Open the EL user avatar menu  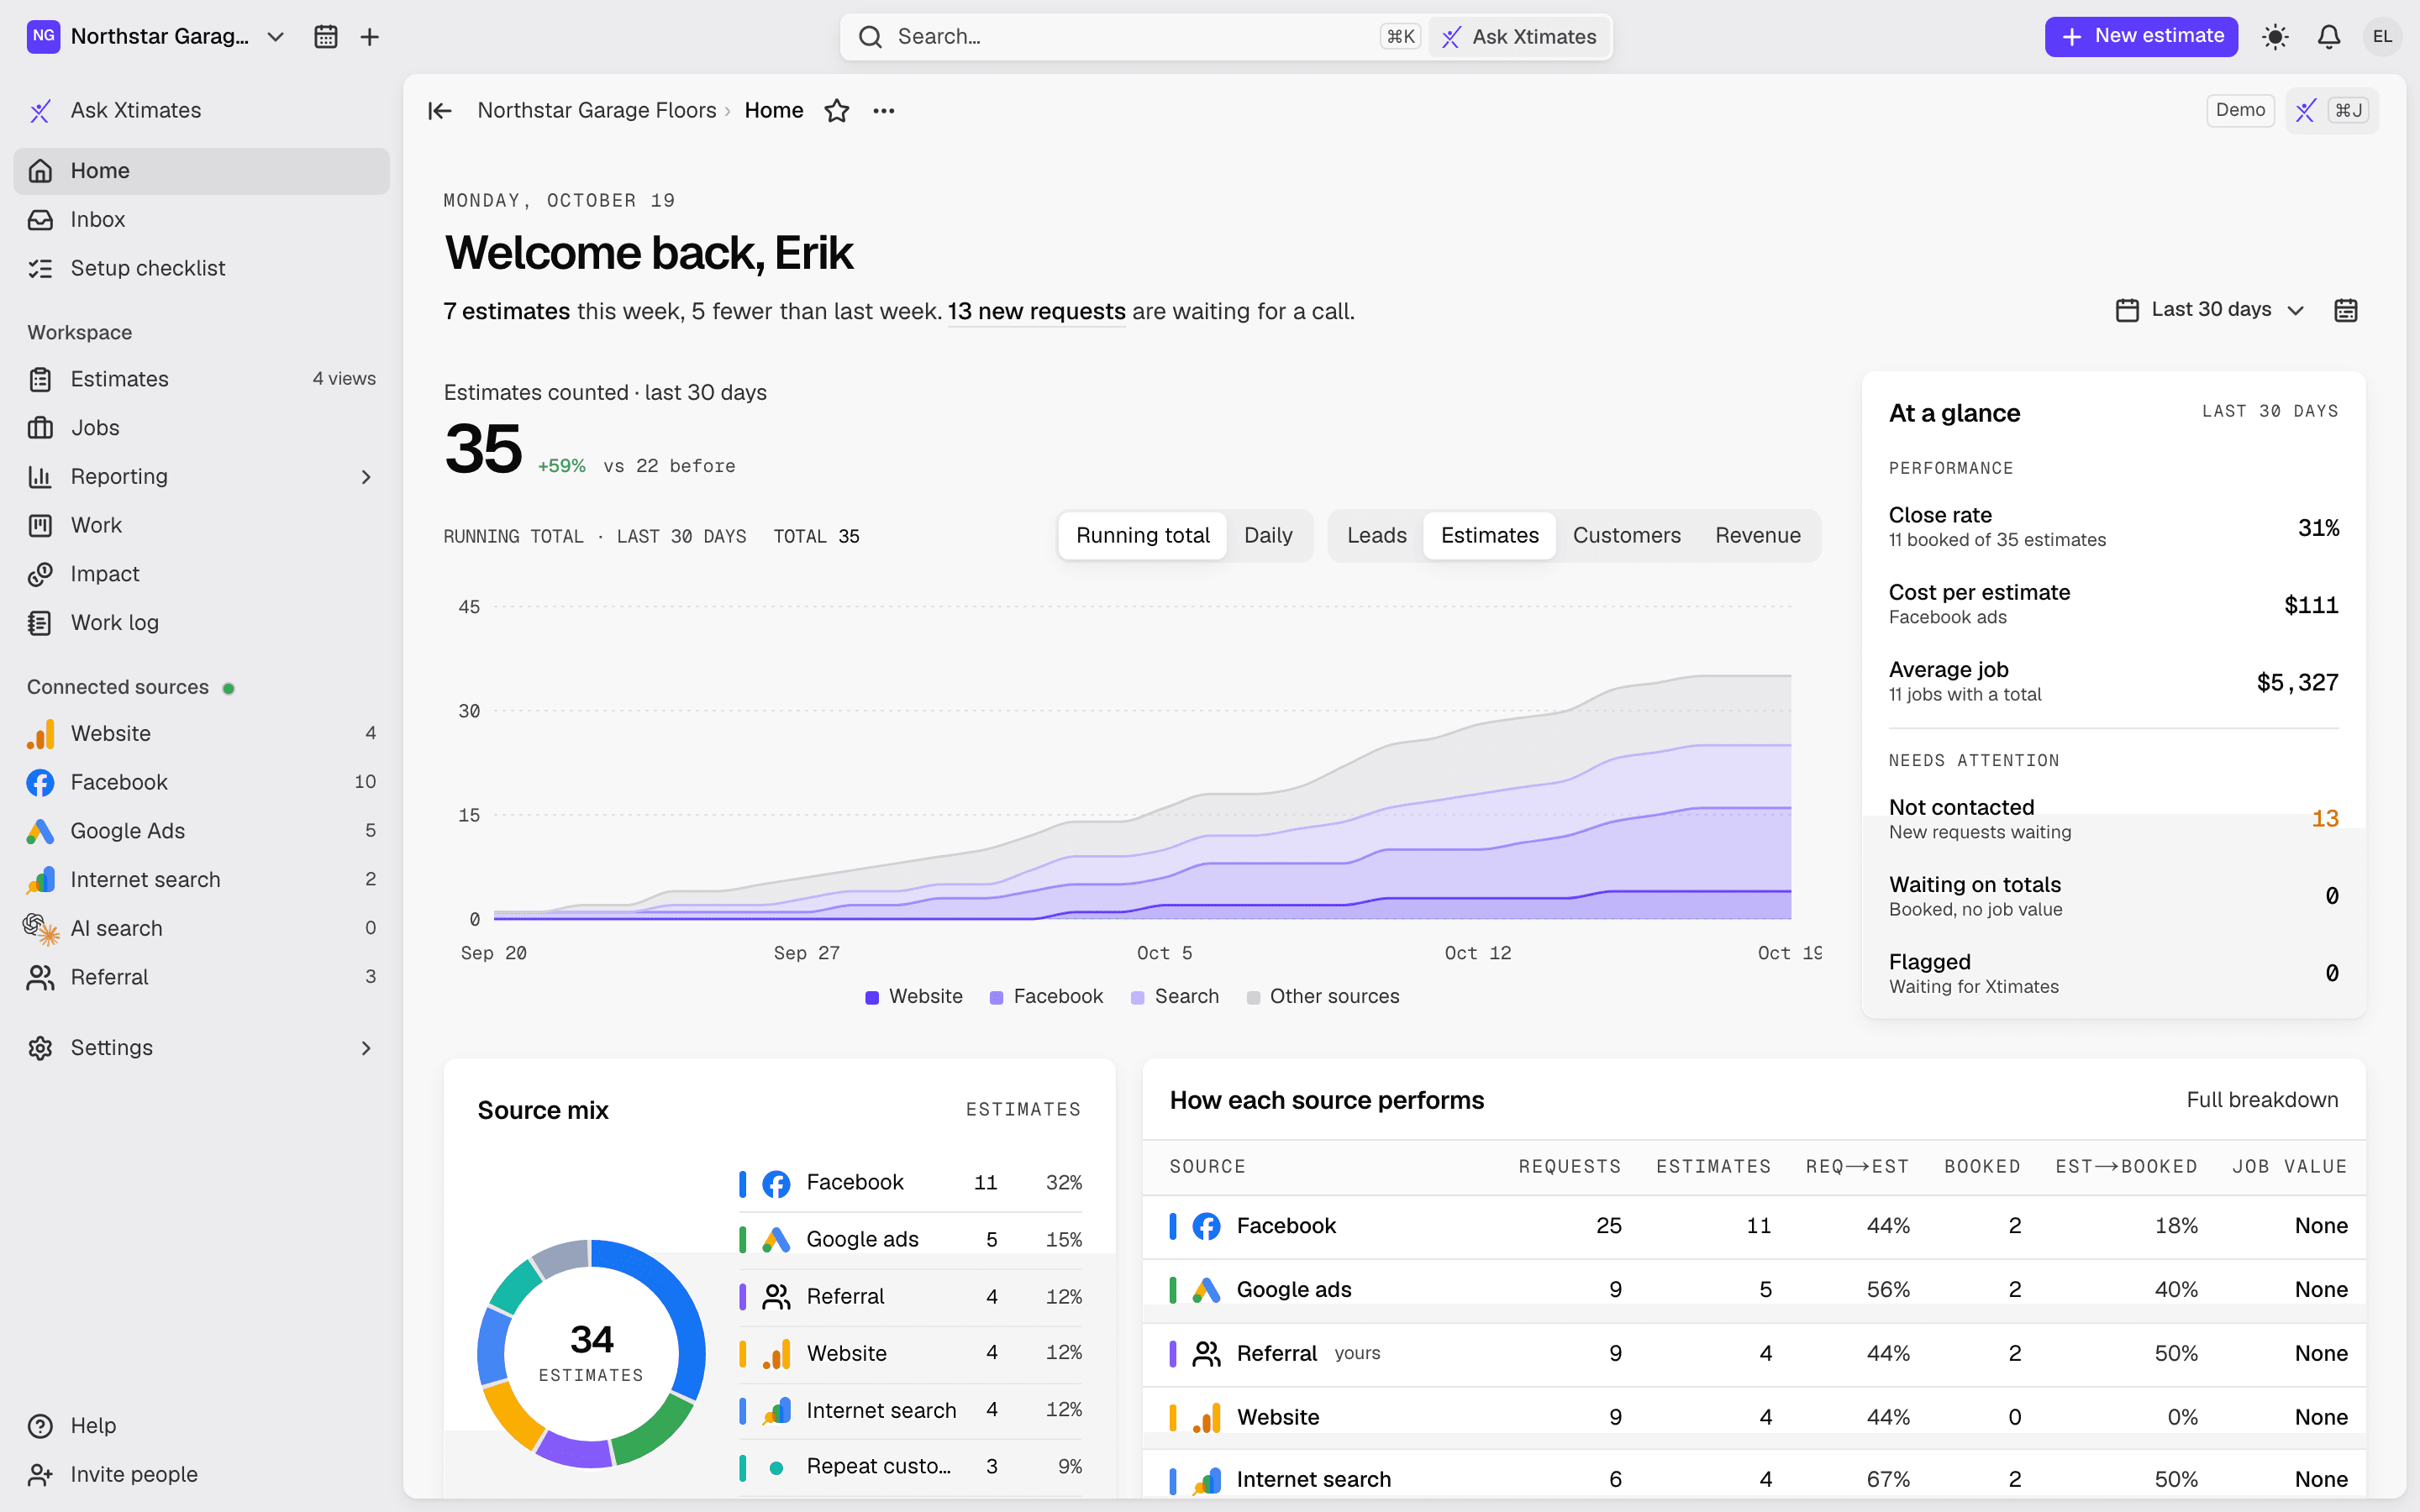pos(2383,37)
